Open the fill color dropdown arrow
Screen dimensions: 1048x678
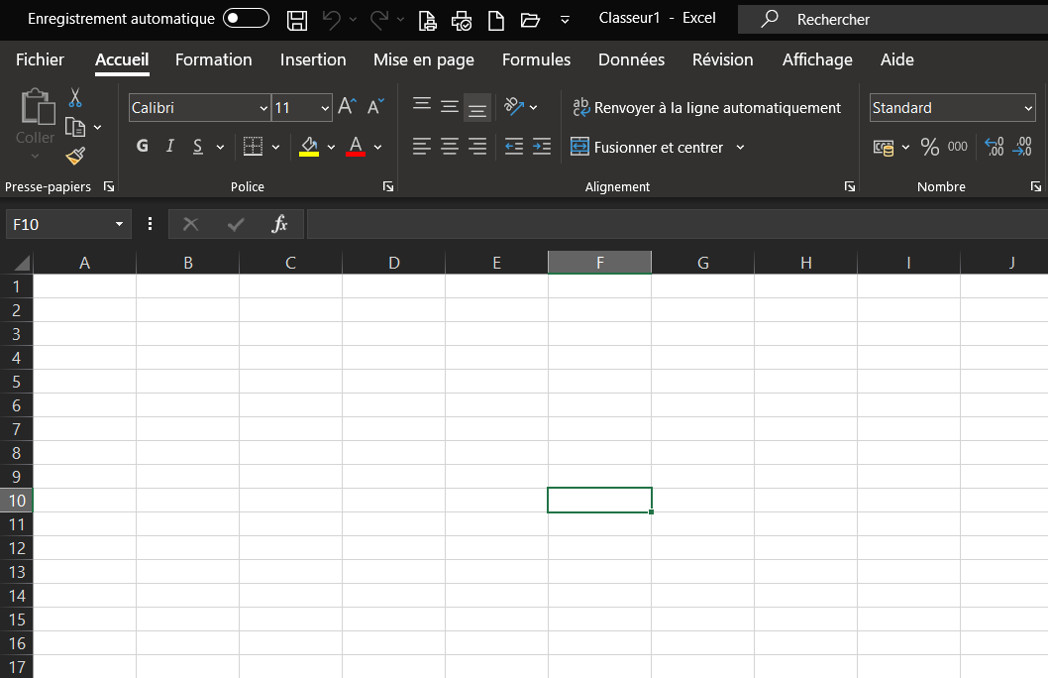[x=331, y=146]
